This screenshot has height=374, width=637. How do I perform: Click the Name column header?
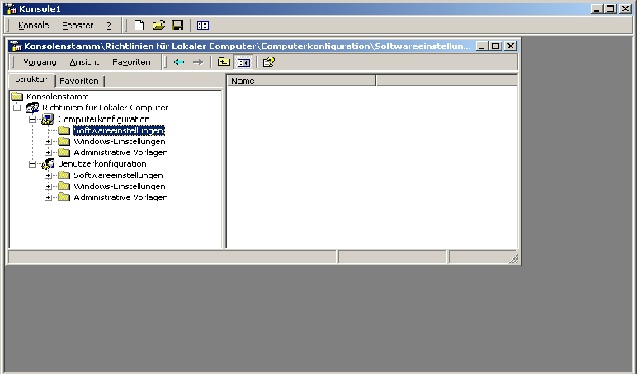301,81
